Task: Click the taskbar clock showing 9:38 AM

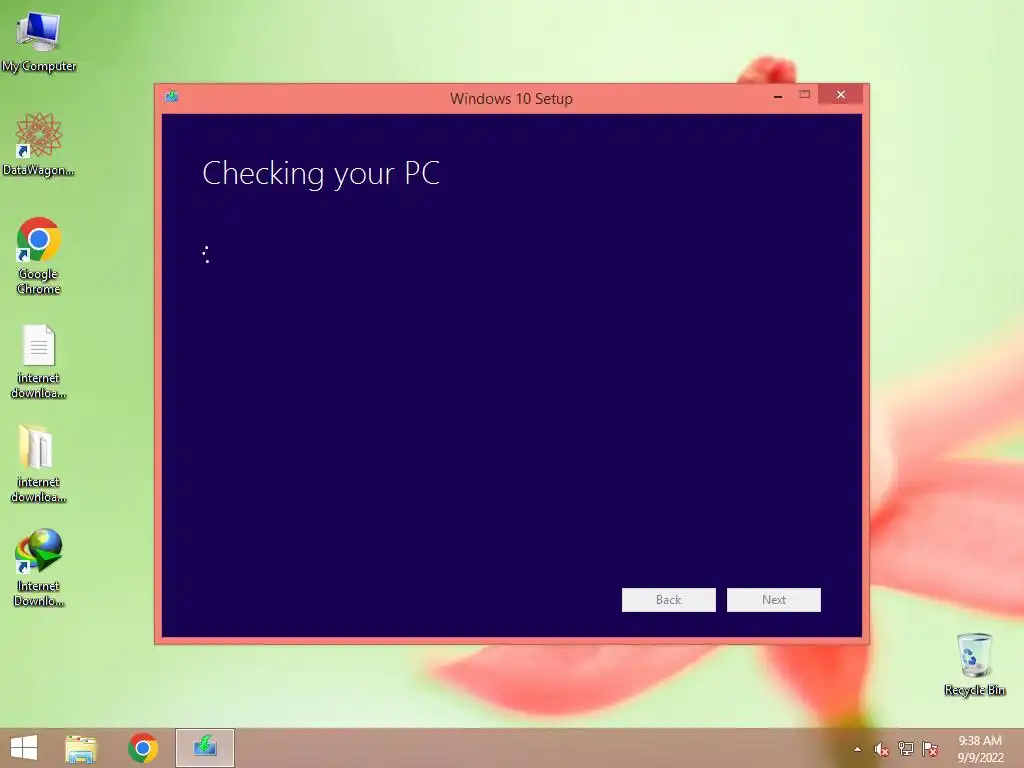Action: pos(980,749)
